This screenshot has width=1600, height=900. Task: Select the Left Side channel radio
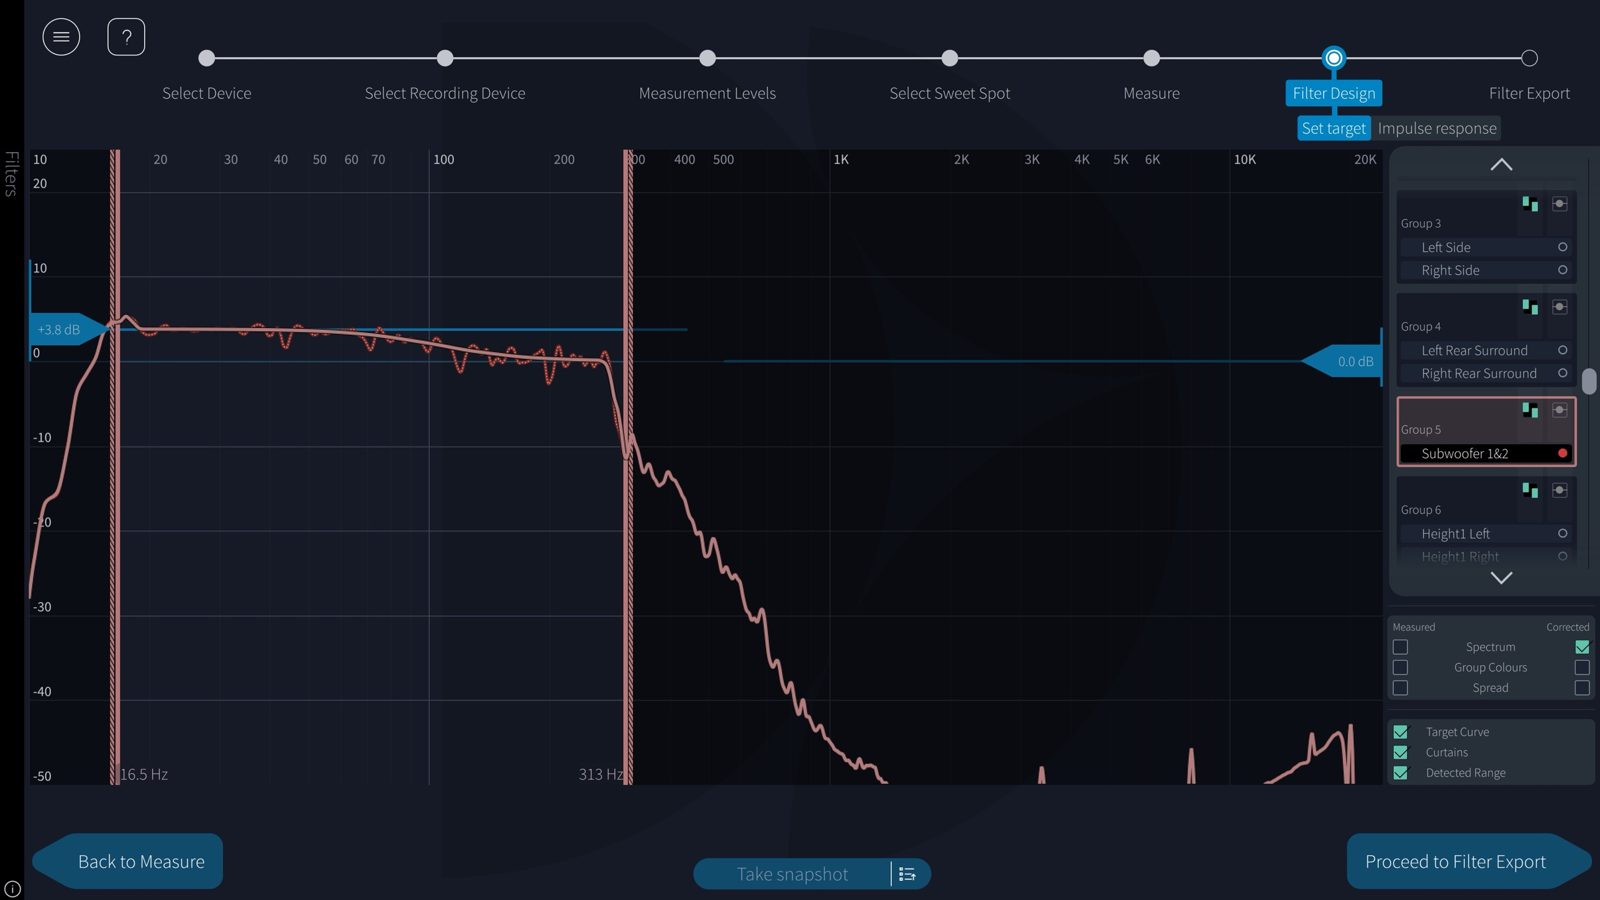pyautogui.click(x=1562, y=247)
